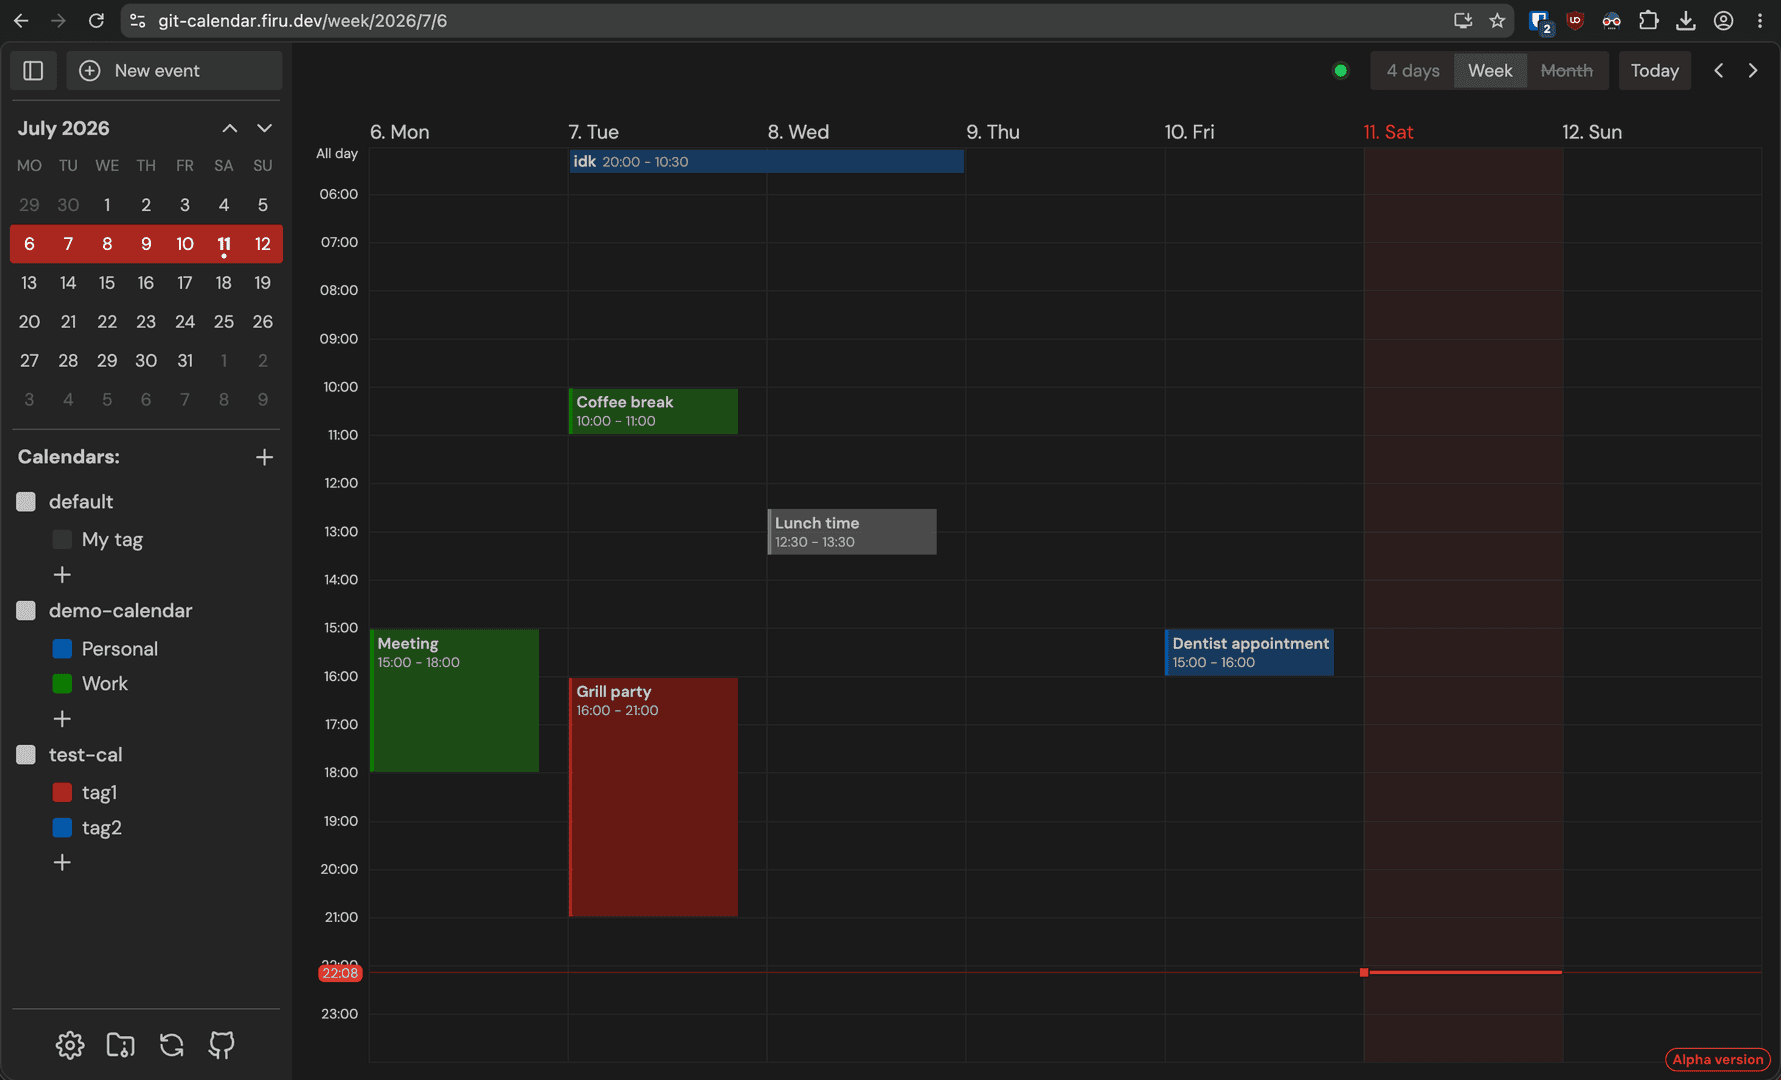Open browser downloads icon
The image size is (1781, 1080).
coord(1686,20)
